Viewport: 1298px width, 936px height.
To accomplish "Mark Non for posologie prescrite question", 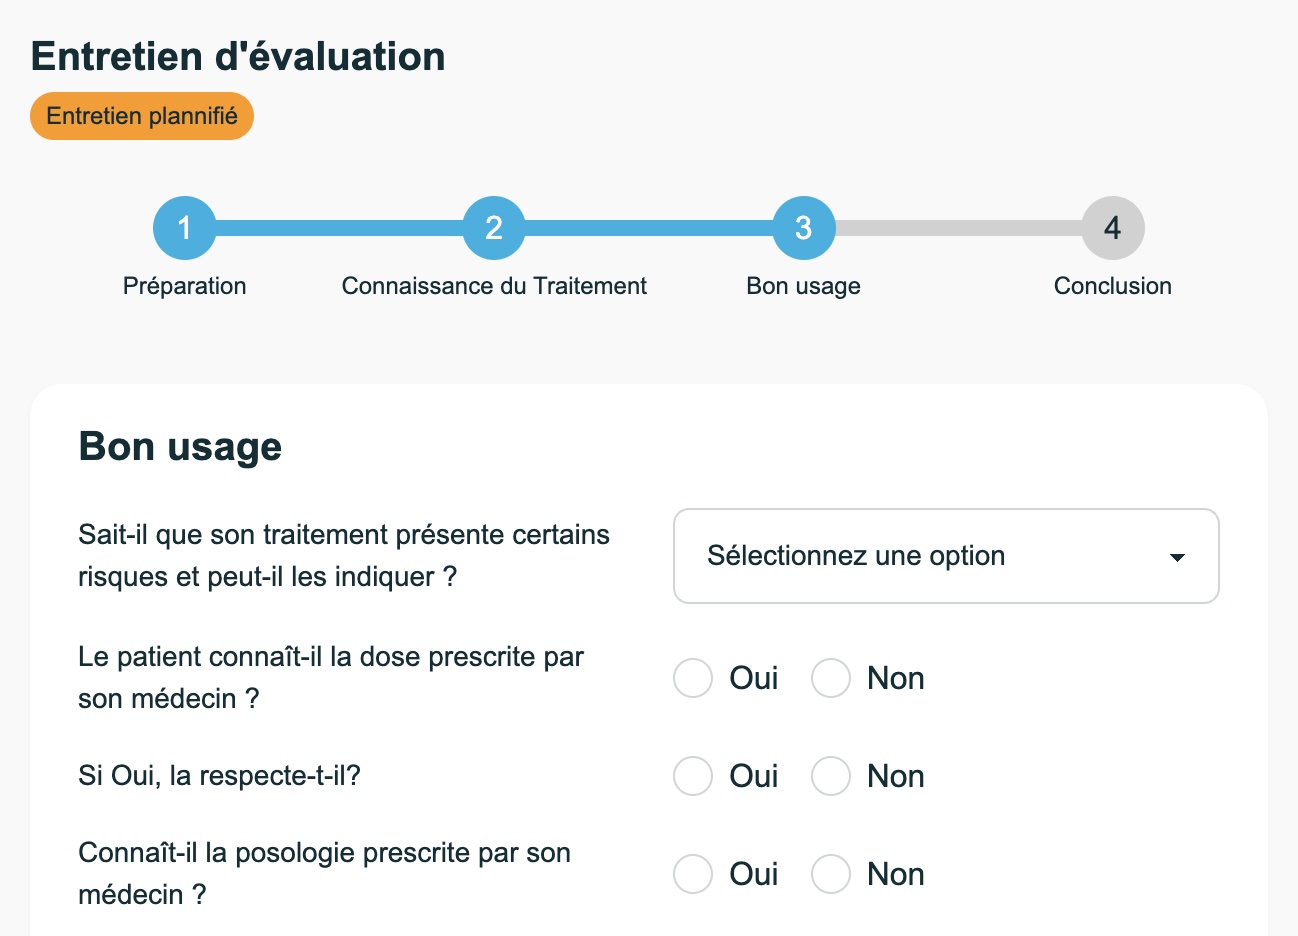I will (830, 874).
